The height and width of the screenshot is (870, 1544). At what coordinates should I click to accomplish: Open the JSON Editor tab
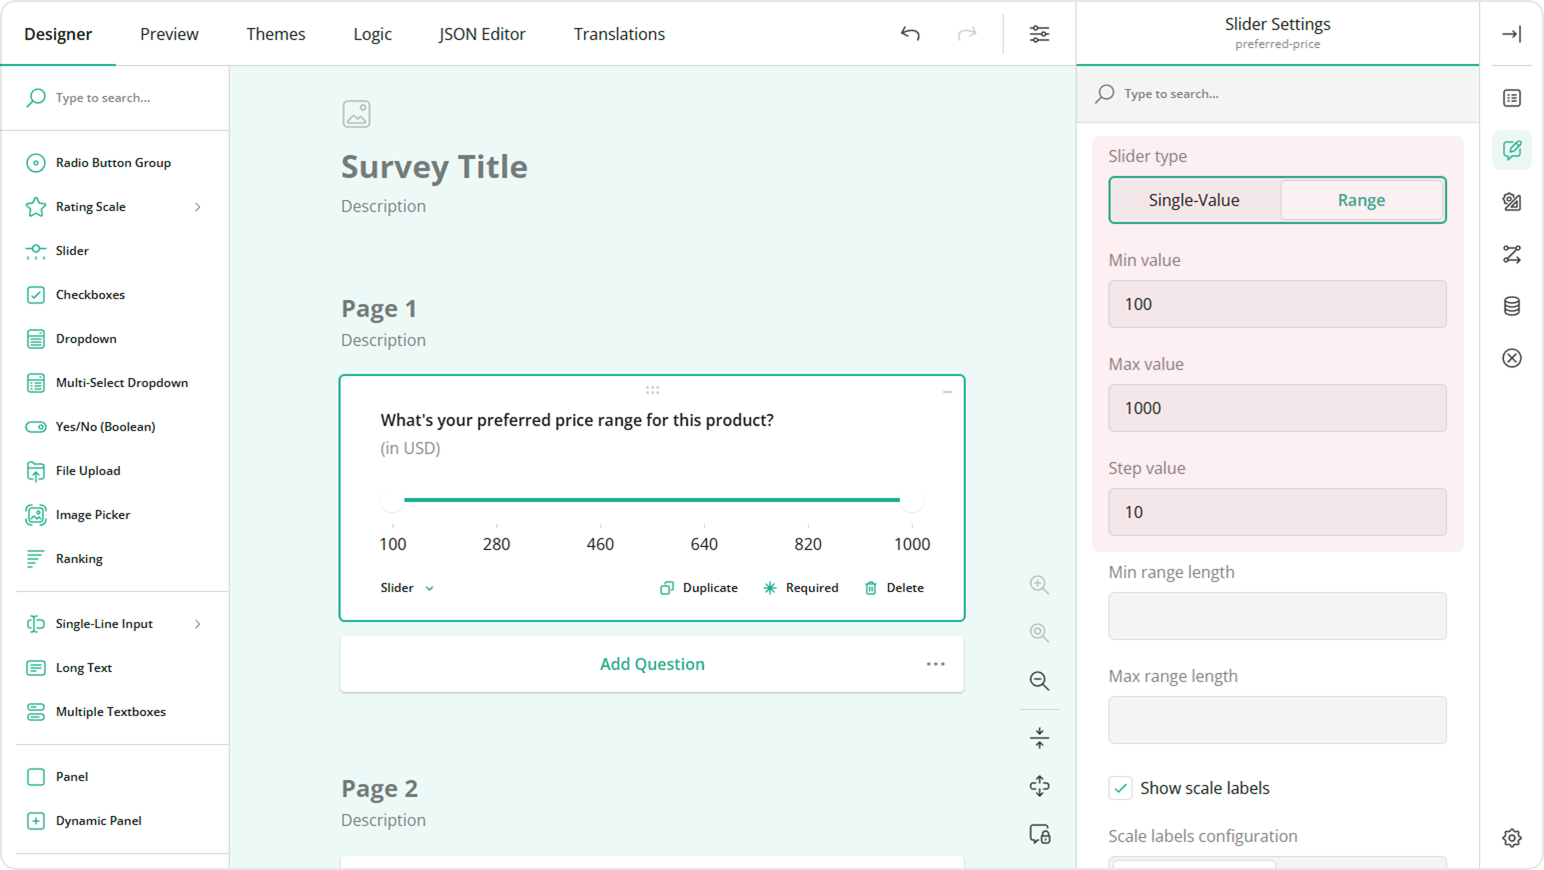click(x=482, y=33)
